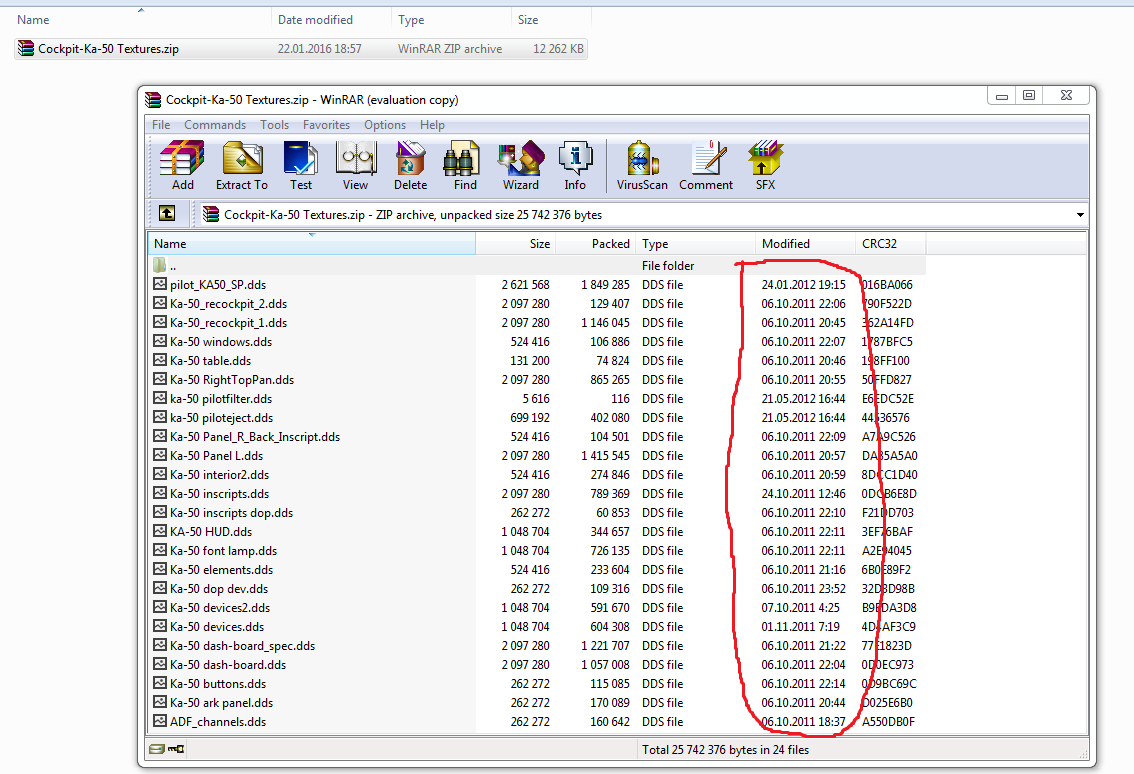Screen dimensions: 1134x774
Task: Select Ka-50 table.dds file
Action: [210, 360]
